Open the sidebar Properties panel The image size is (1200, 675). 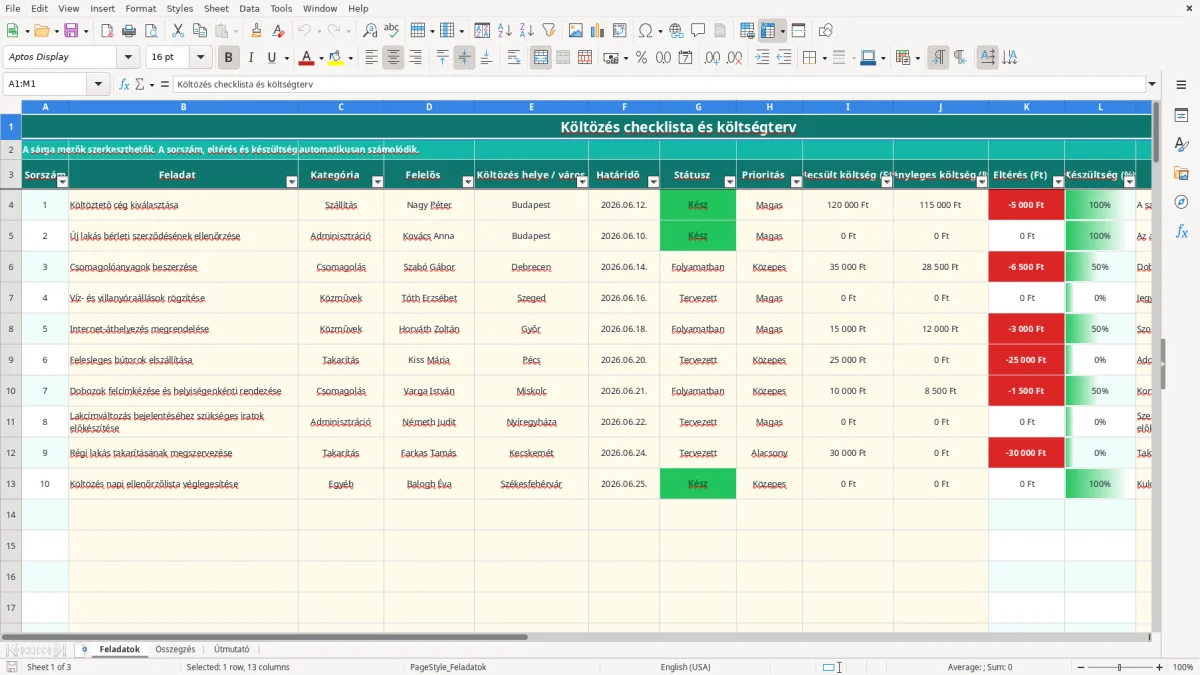[1181, 116]
